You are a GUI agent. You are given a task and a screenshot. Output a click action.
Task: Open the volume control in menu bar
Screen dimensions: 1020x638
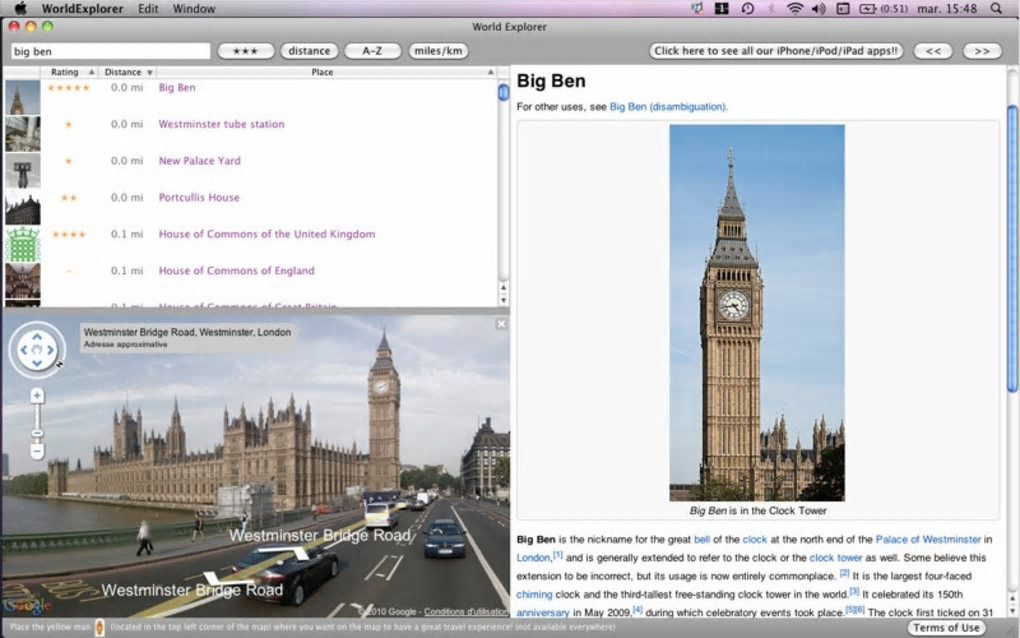(x=819, y=9)
